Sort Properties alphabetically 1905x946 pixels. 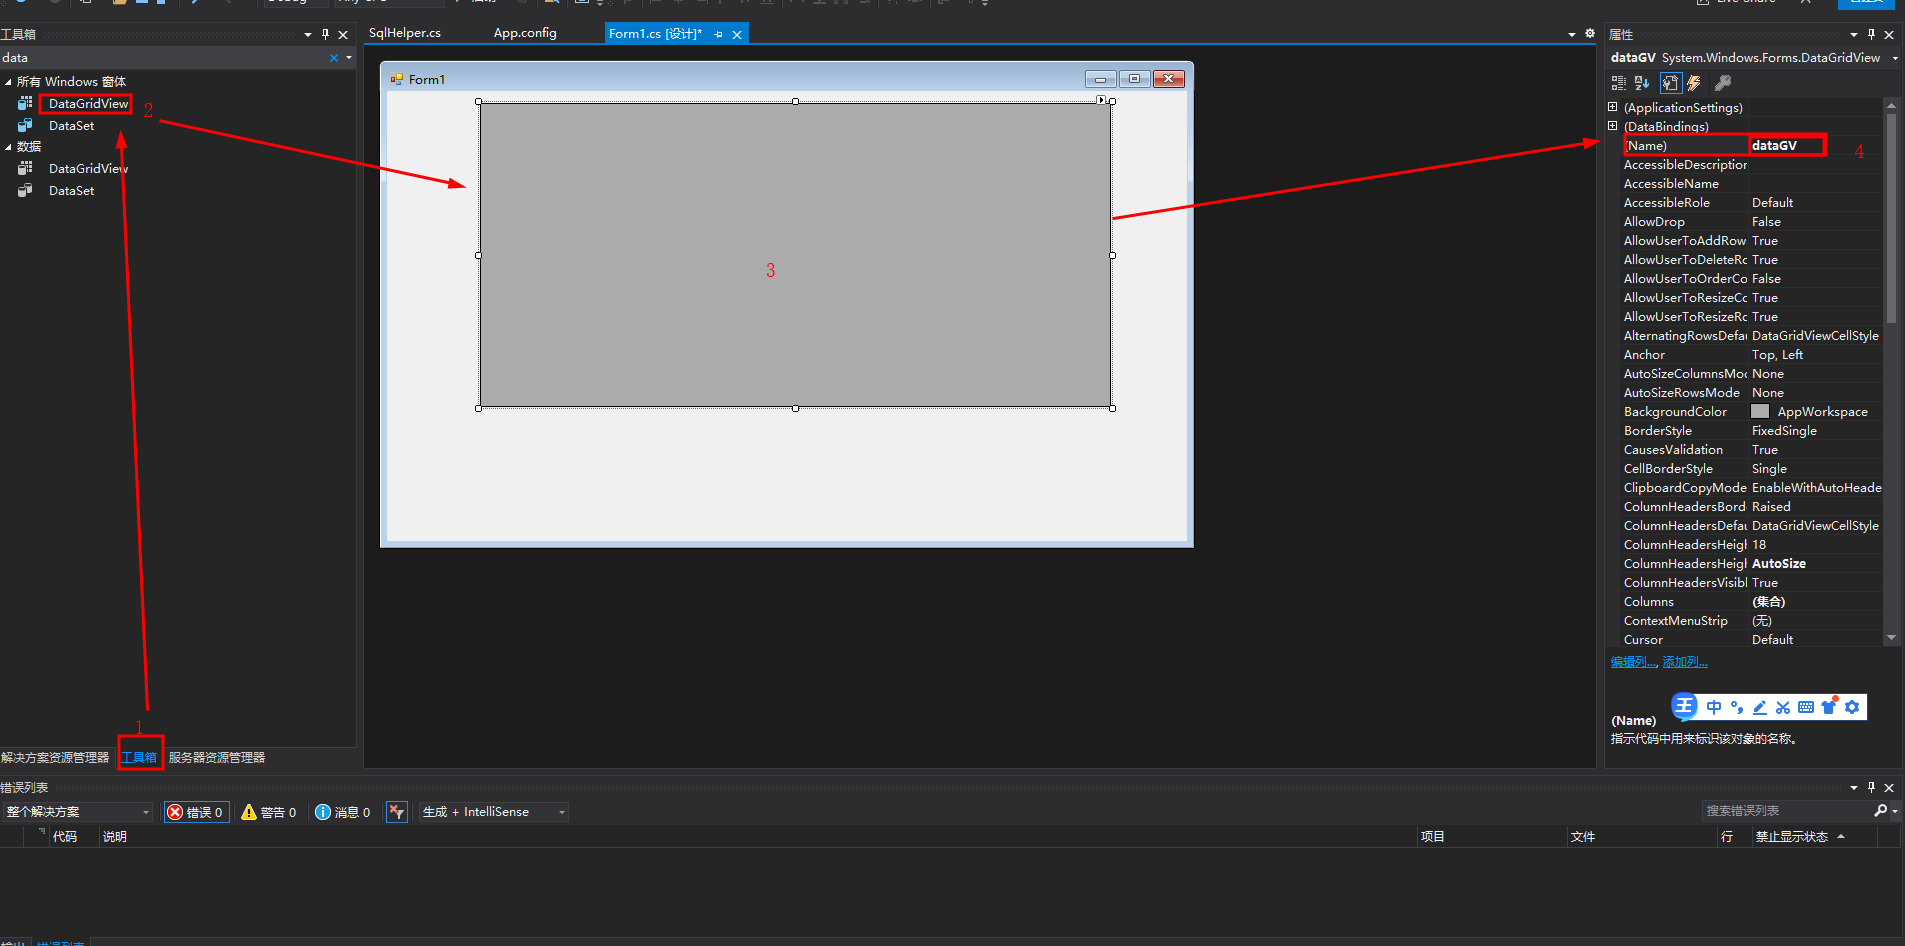(1642, 83)
